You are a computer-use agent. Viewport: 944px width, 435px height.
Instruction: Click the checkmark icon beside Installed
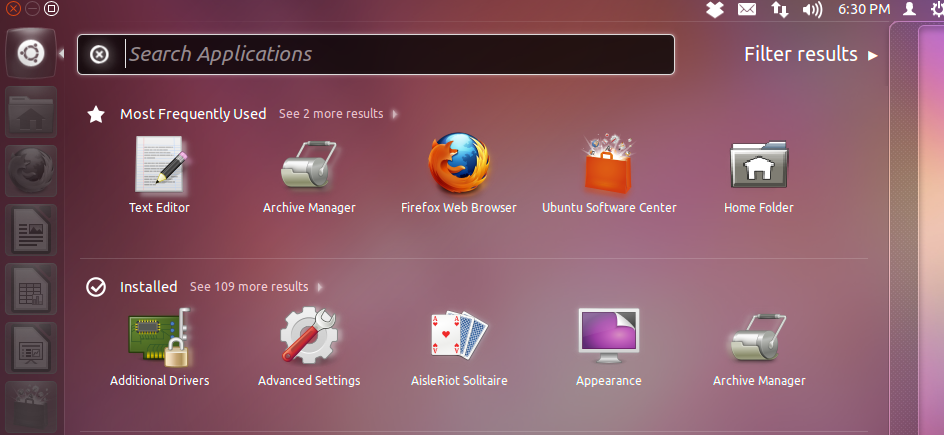pos(96,287)
